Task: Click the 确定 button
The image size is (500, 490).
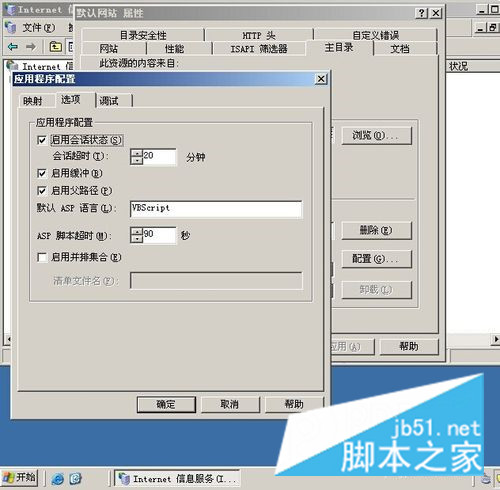Action: (166, 404)
